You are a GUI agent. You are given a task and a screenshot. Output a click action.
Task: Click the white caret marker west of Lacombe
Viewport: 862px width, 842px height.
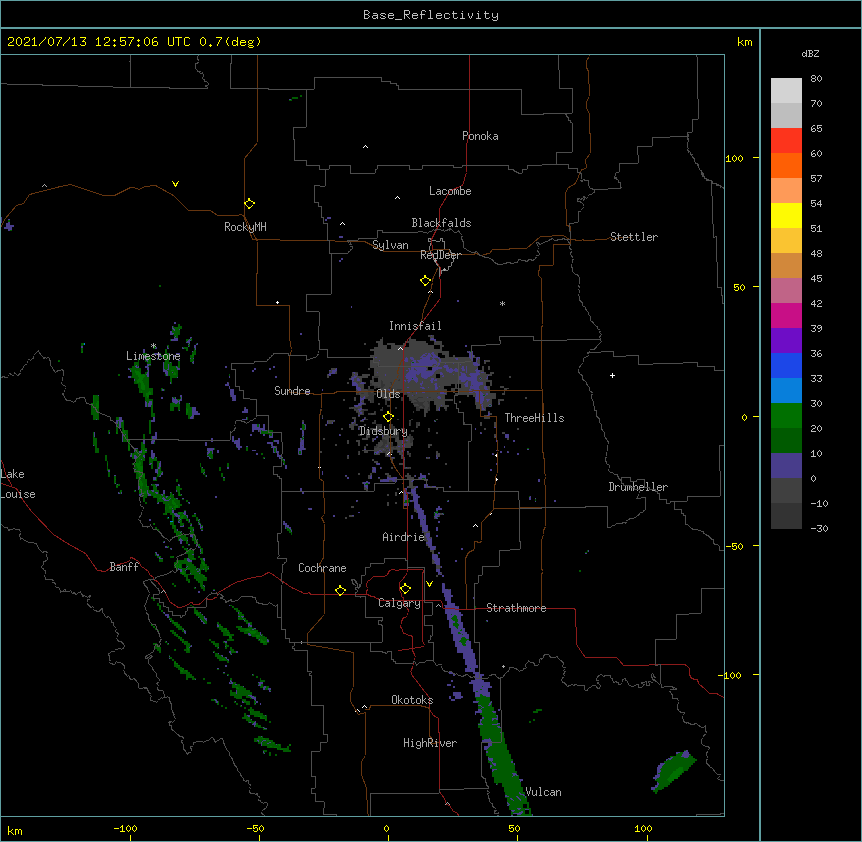(x=397, y=198)
